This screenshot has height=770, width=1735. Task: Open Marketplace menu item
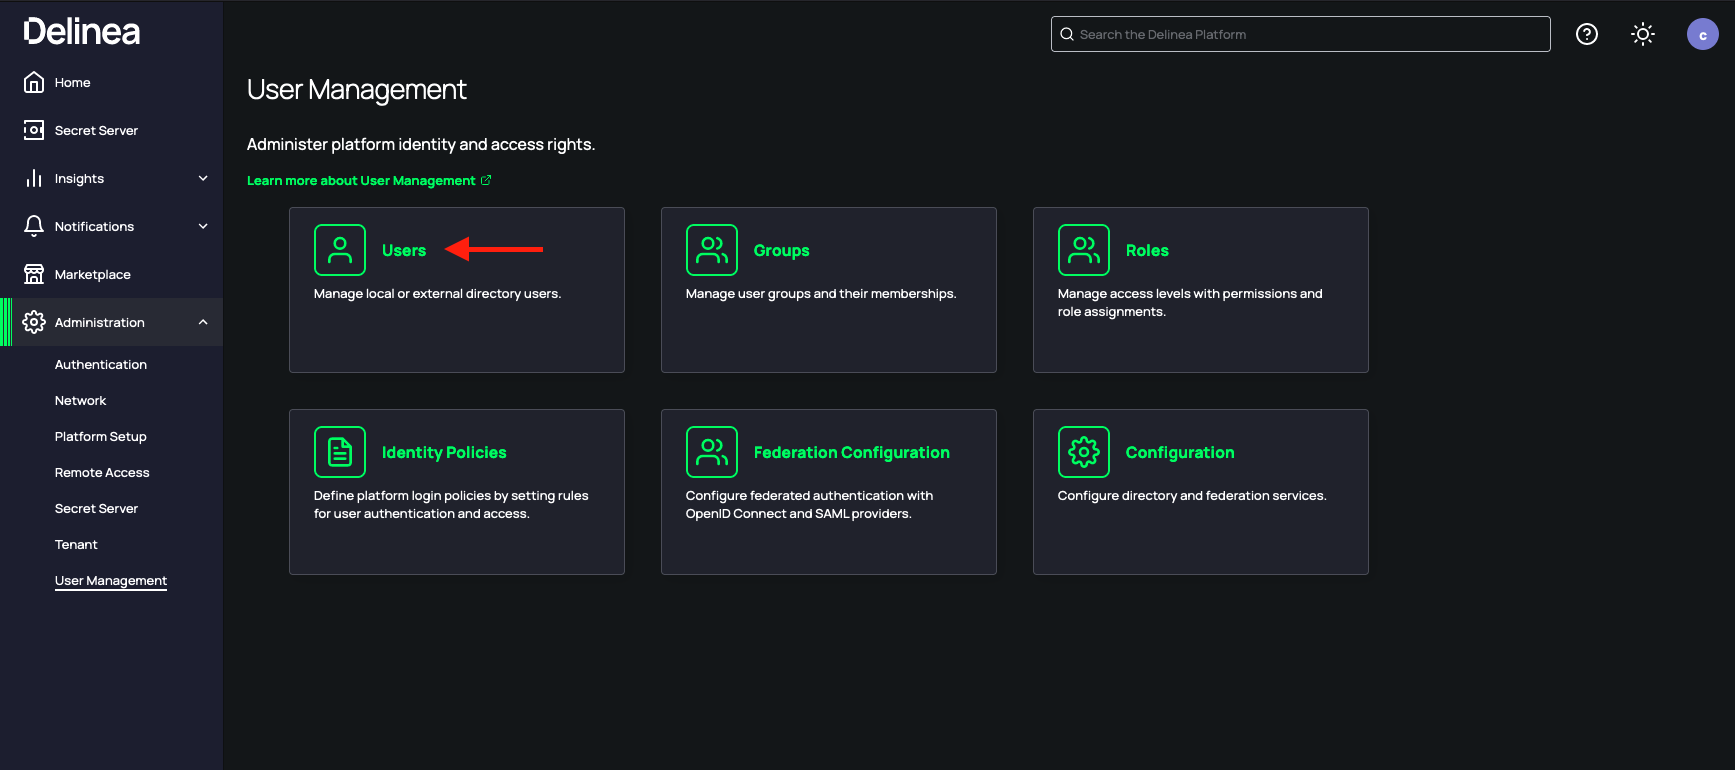92,275
